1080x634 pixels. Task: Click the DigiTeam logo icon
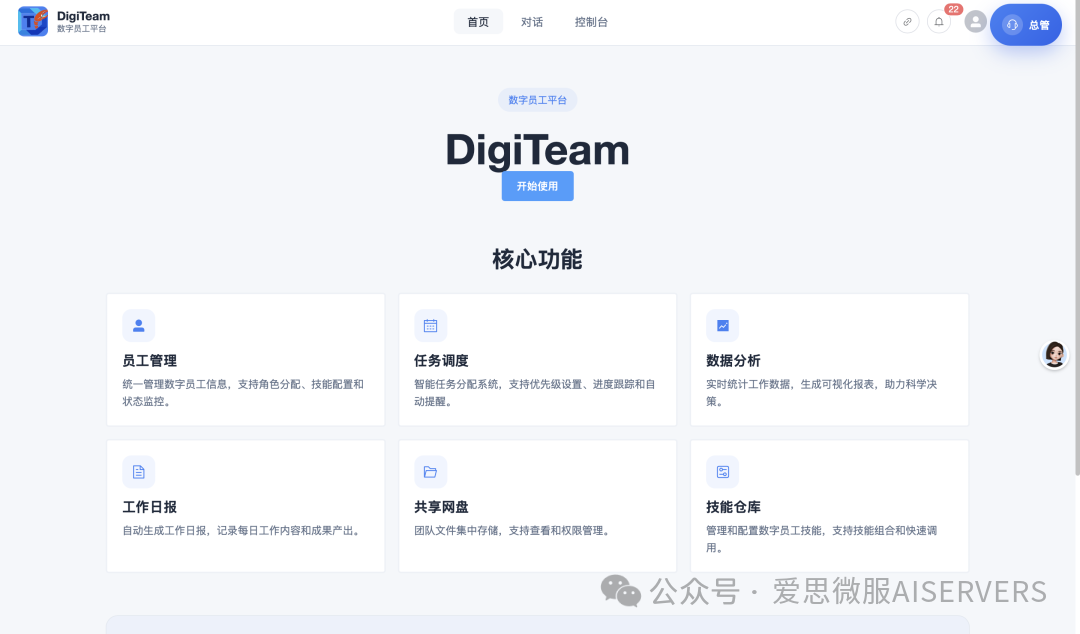tap(33, 21)
